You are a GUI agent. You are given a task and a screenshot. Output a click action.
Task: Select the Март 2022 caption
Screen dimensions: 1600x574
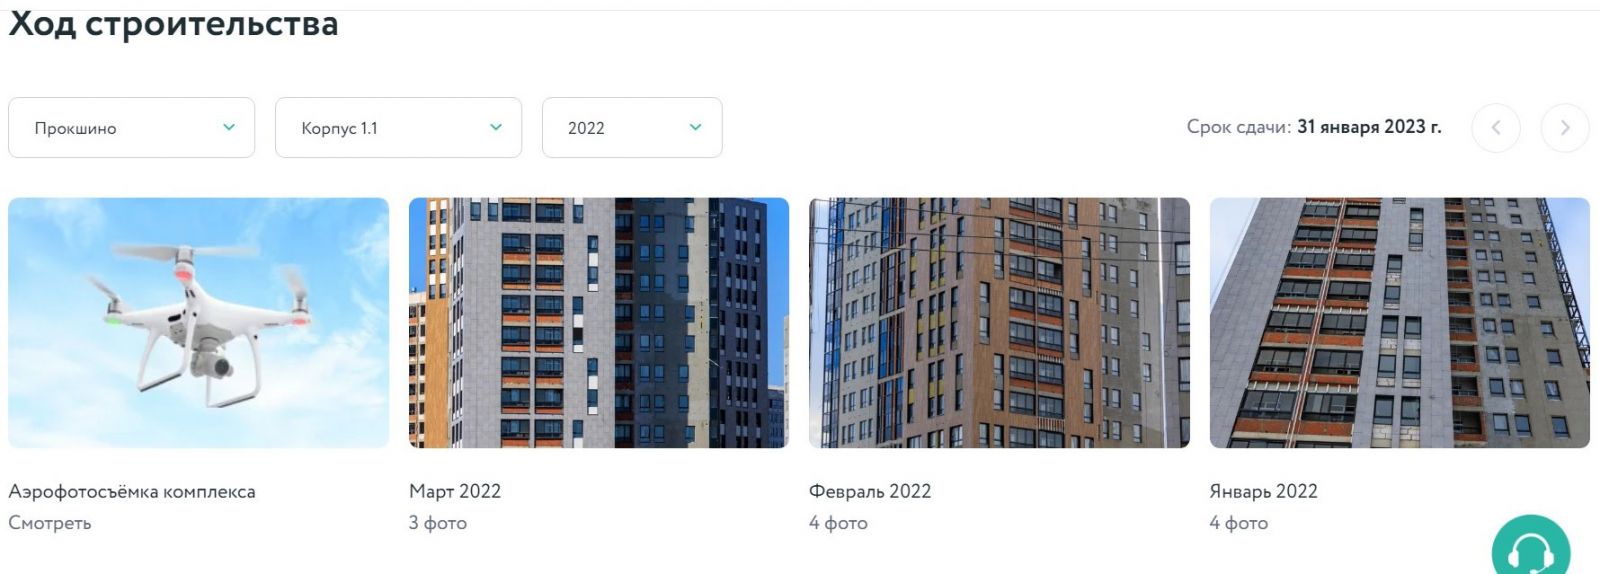(x=455, y=491)
